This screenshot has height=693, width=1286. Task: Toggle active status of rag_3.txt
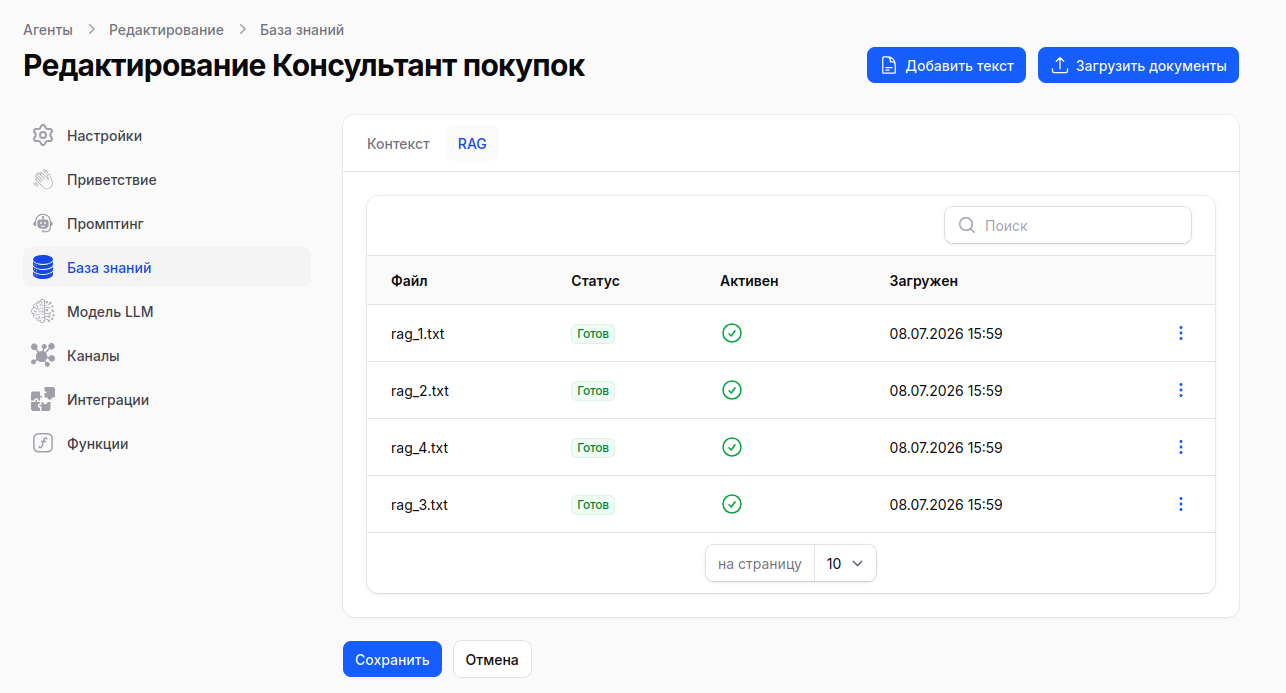[x=732, y=504]
